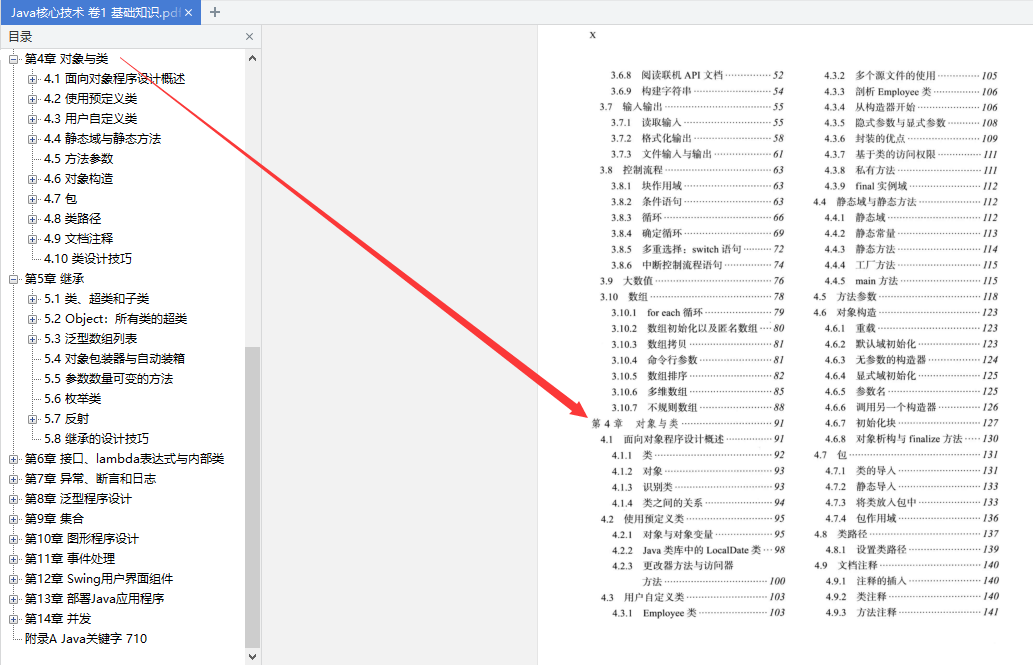The height and width of the screenshot is (665, 1033).
Task: Expand the 4.8 类路径 node
Action: coord(32,219)
